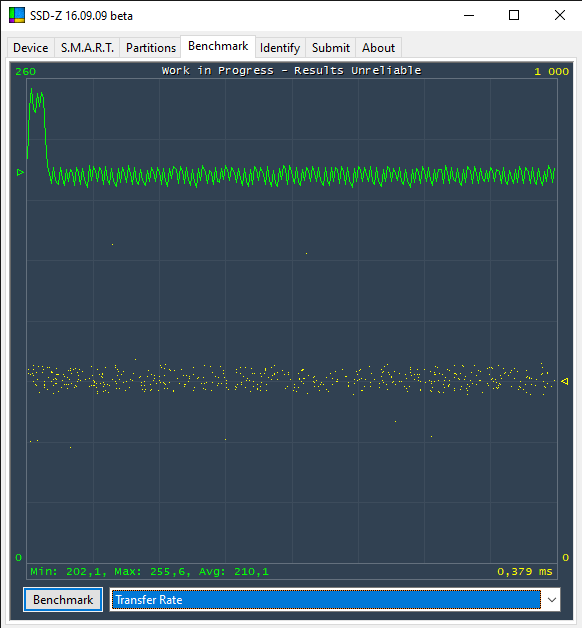Click the SSD-Z 16.09.09 beta title text
The width and height of the screenshot is (582, 628).
point(81,16)
